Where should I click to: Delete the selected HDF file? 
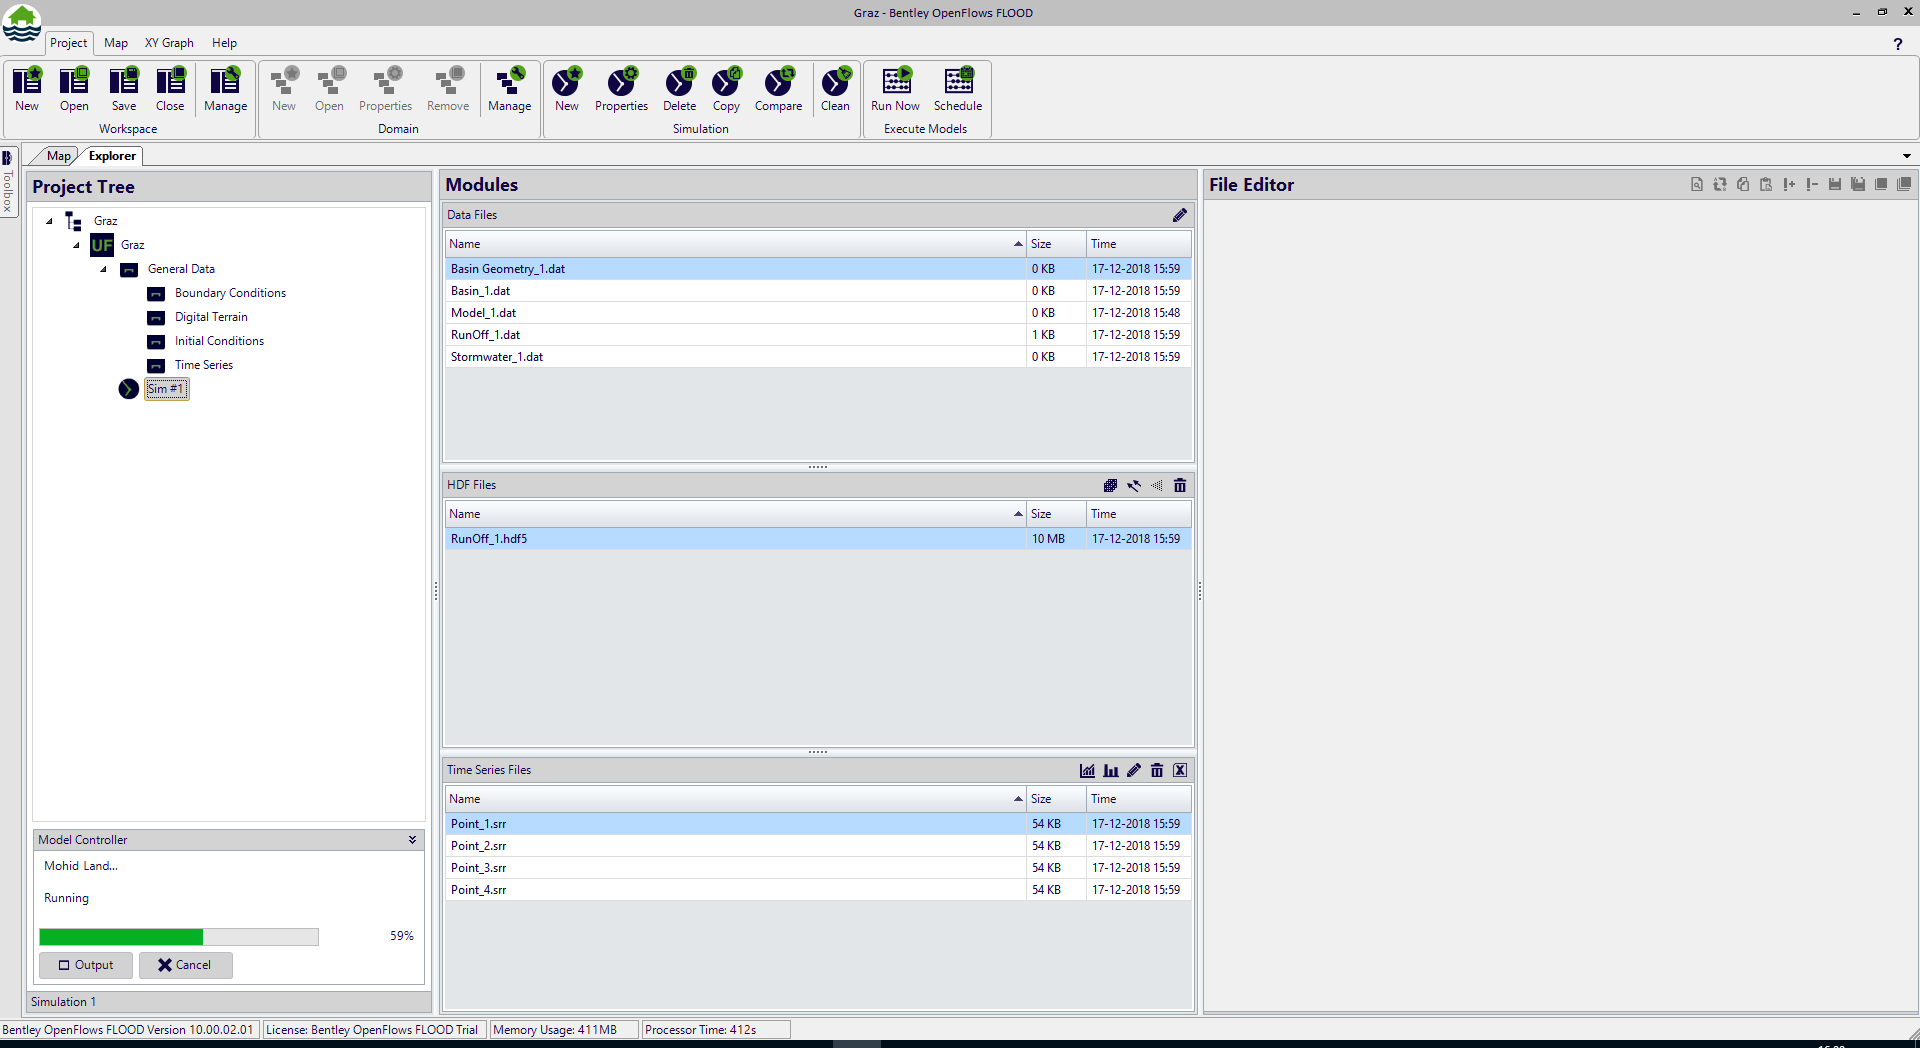(x=1180, y=485)
